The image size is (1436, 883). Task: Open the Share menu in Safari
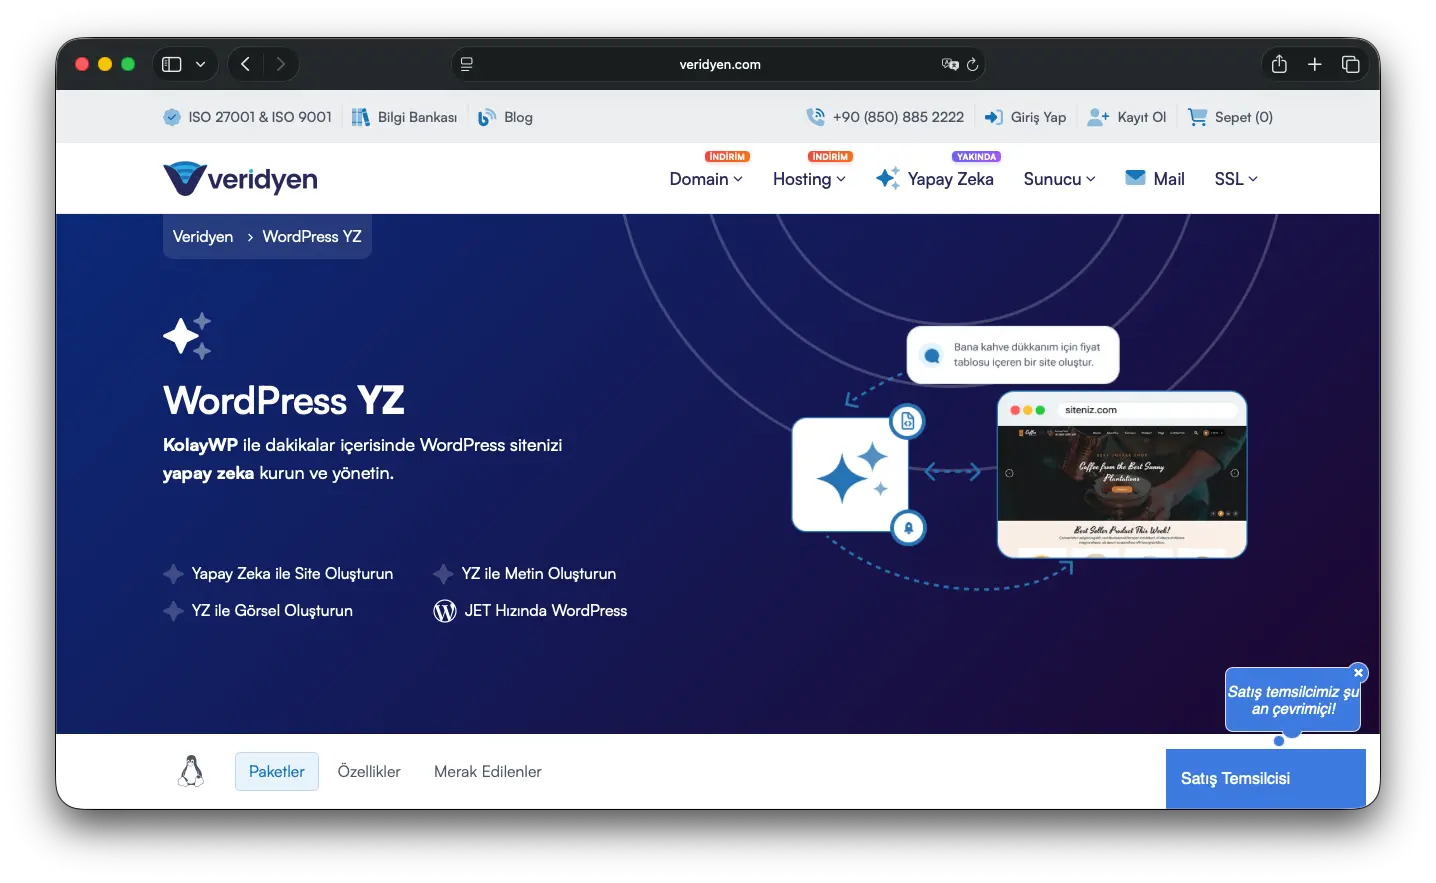click(1279, 64)
